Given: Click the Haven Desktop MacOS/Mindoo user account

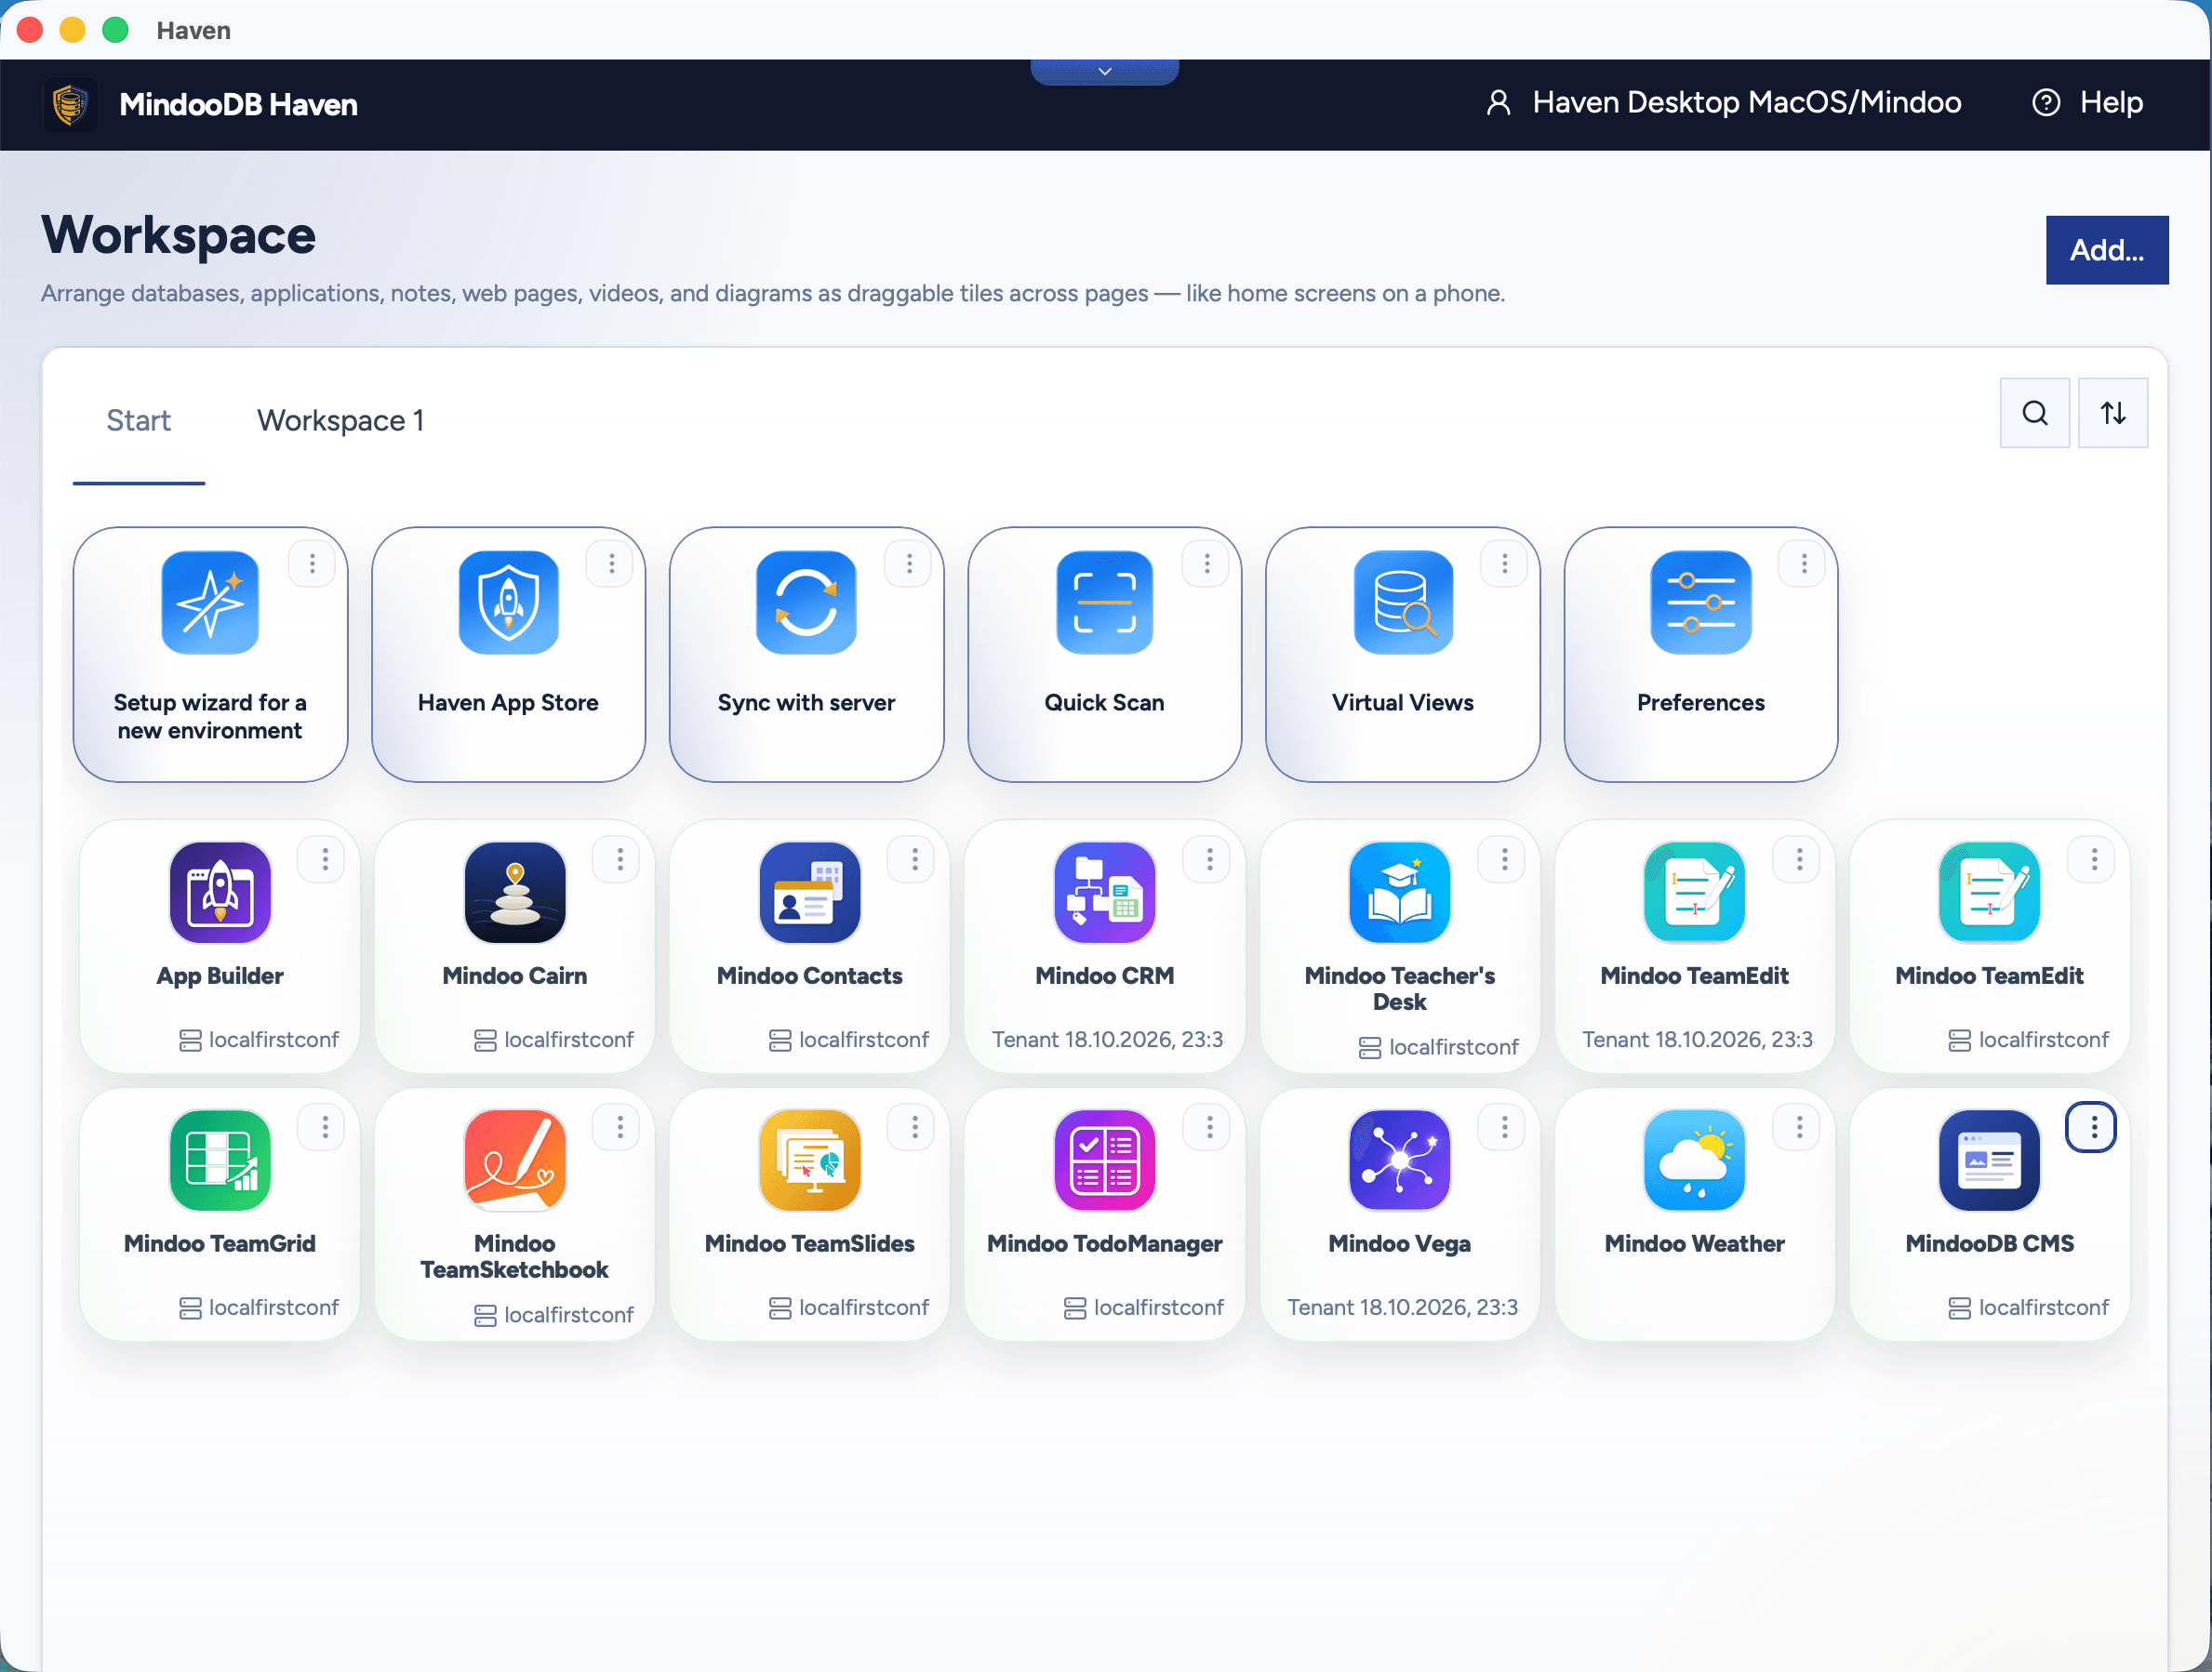Looking at the screenshot, I should point(1723,103).
